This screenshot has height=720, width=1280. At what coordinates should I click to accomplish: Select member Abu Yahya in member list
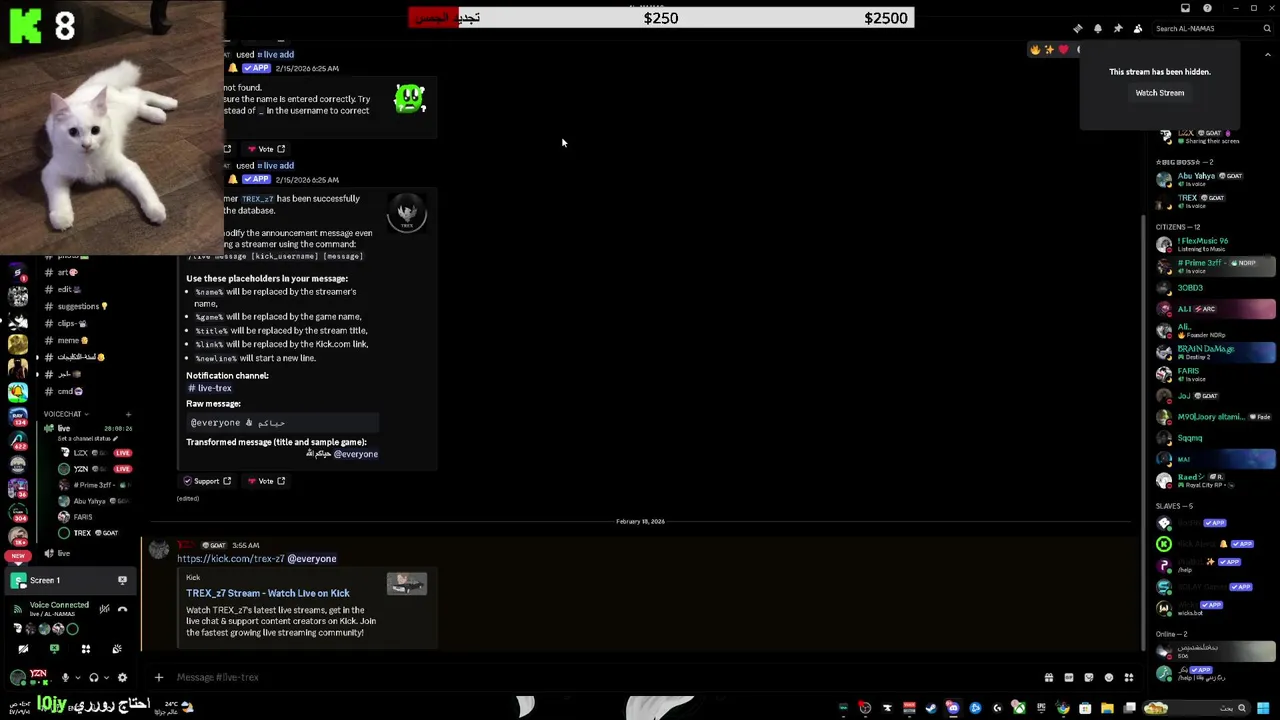pos(1215,179)
